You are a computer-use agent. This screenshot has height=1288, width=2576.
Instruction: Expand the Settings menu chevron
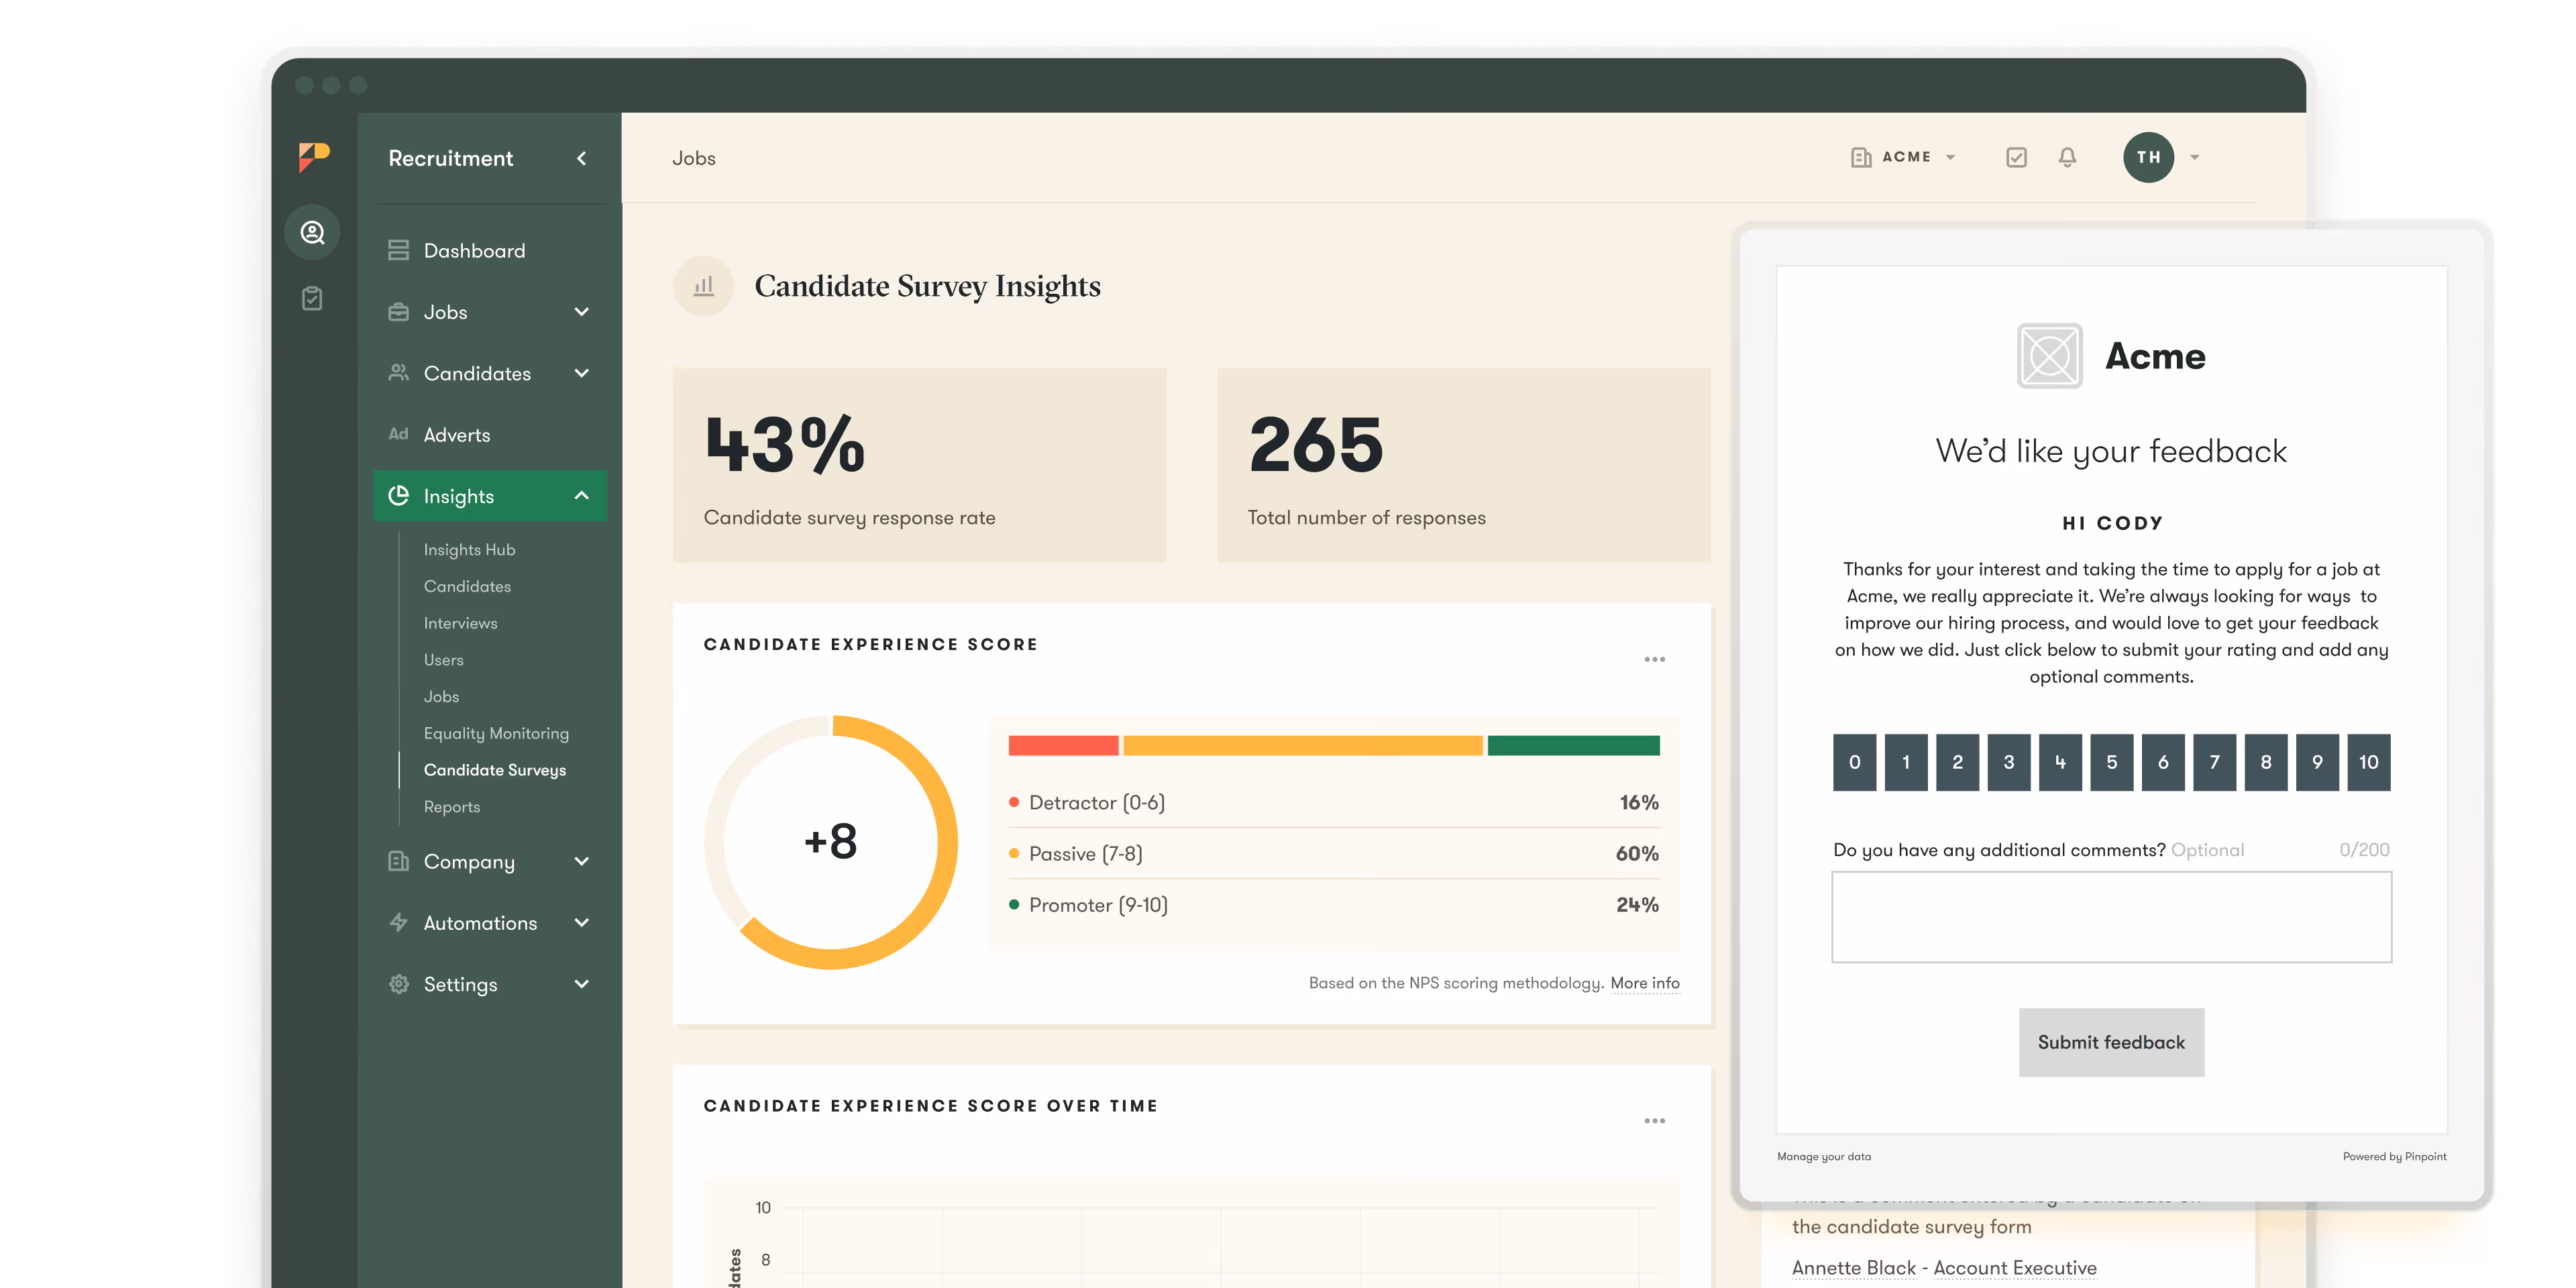coord(582,984)
